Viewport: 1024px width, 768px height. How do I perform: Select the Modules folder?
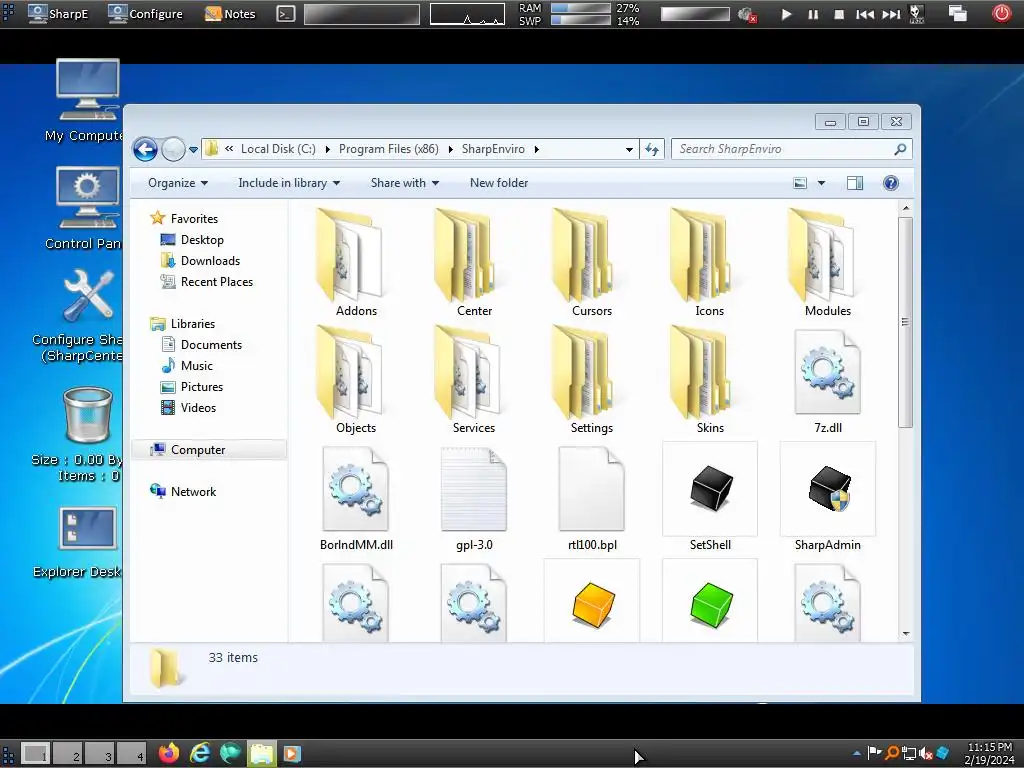pyautogui.click(x=827, y=263)
